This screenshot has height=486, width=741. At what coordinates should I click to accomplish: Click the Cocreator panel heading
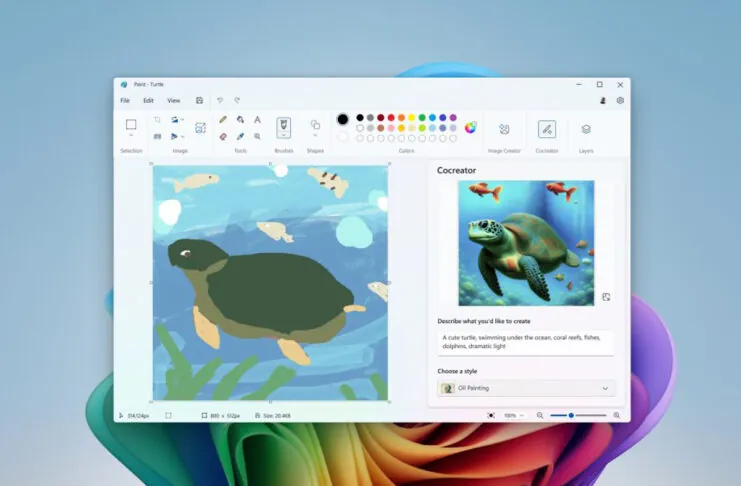[456, 170]
